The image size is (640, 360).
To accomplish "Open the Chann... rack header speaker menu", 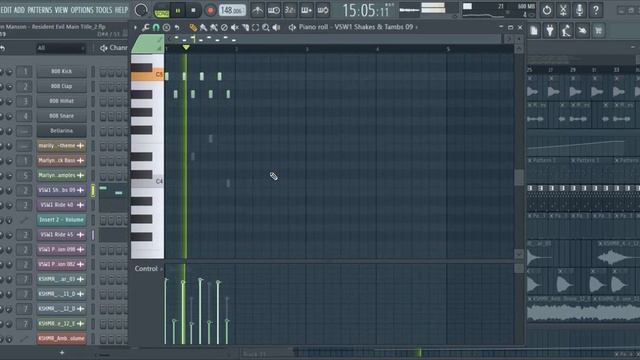I will tap(103, 48).
